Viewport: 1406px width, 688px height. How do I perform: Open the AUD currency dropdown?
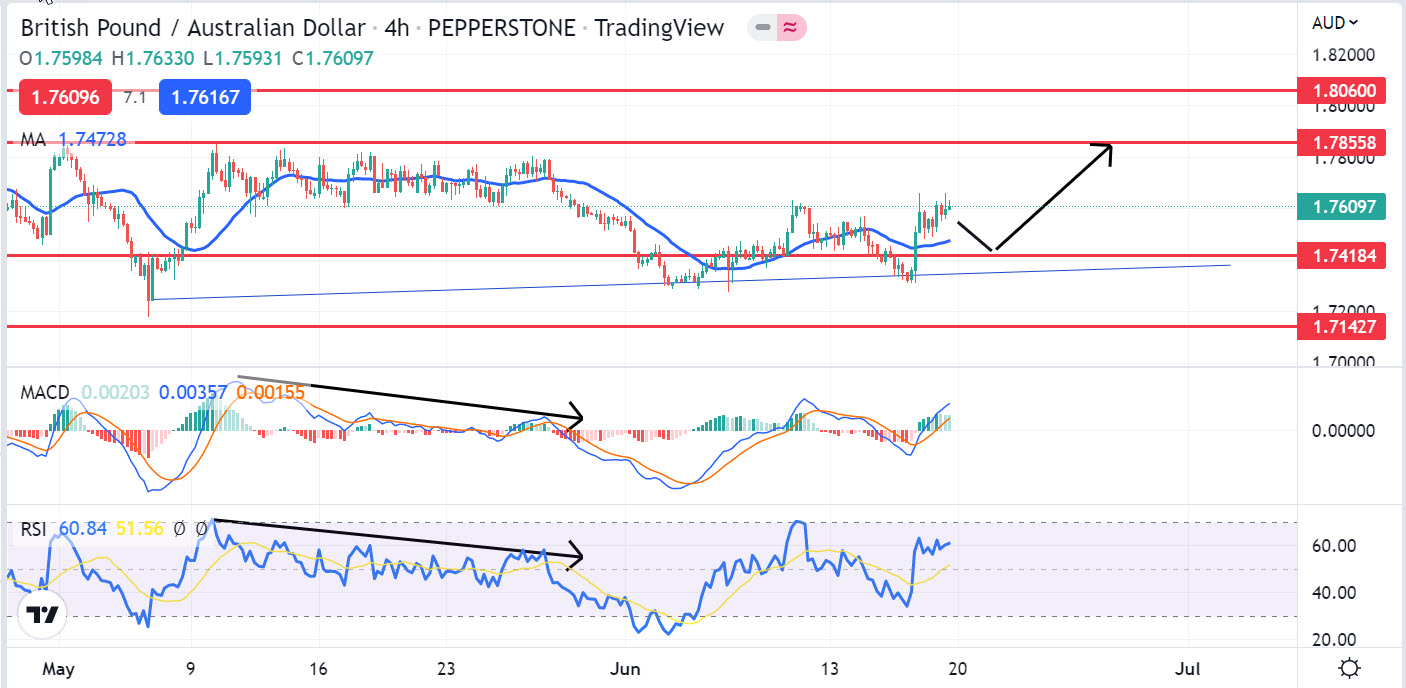[x=1336, y=22]
